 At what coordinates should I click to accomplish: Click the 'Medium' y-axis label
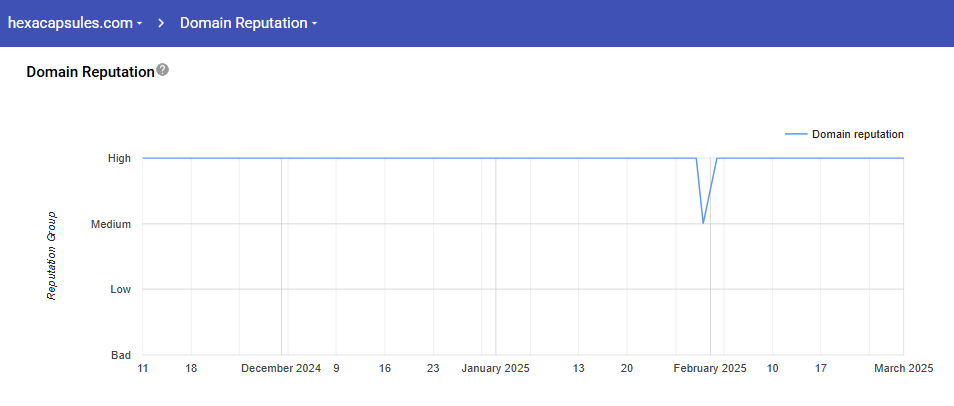tap(111, 224)
